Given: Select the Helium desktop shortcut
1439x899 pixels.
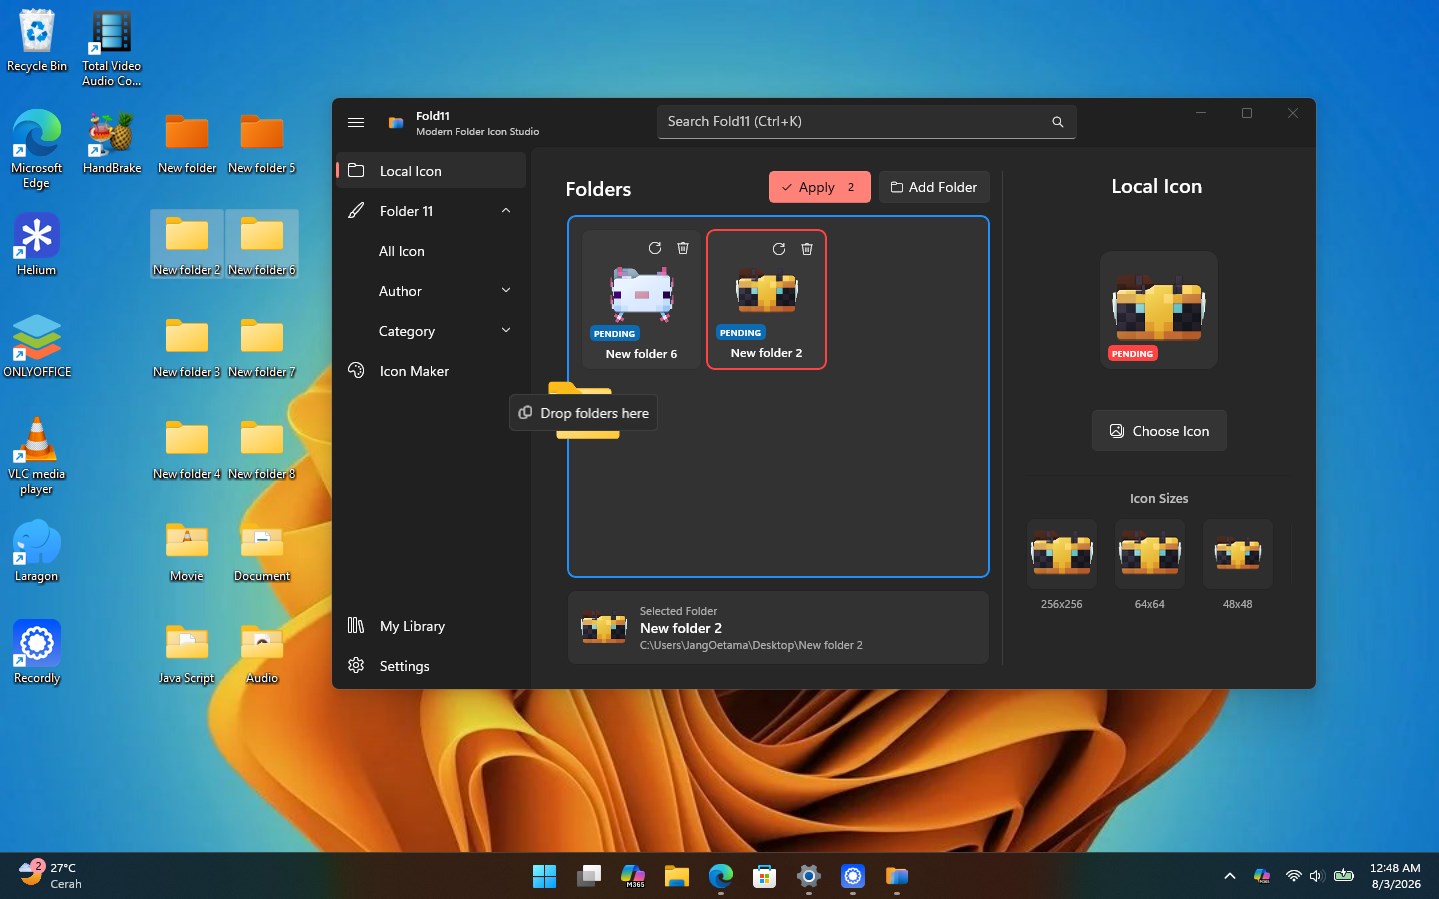Looking at the screenshot, I should 37,244.
